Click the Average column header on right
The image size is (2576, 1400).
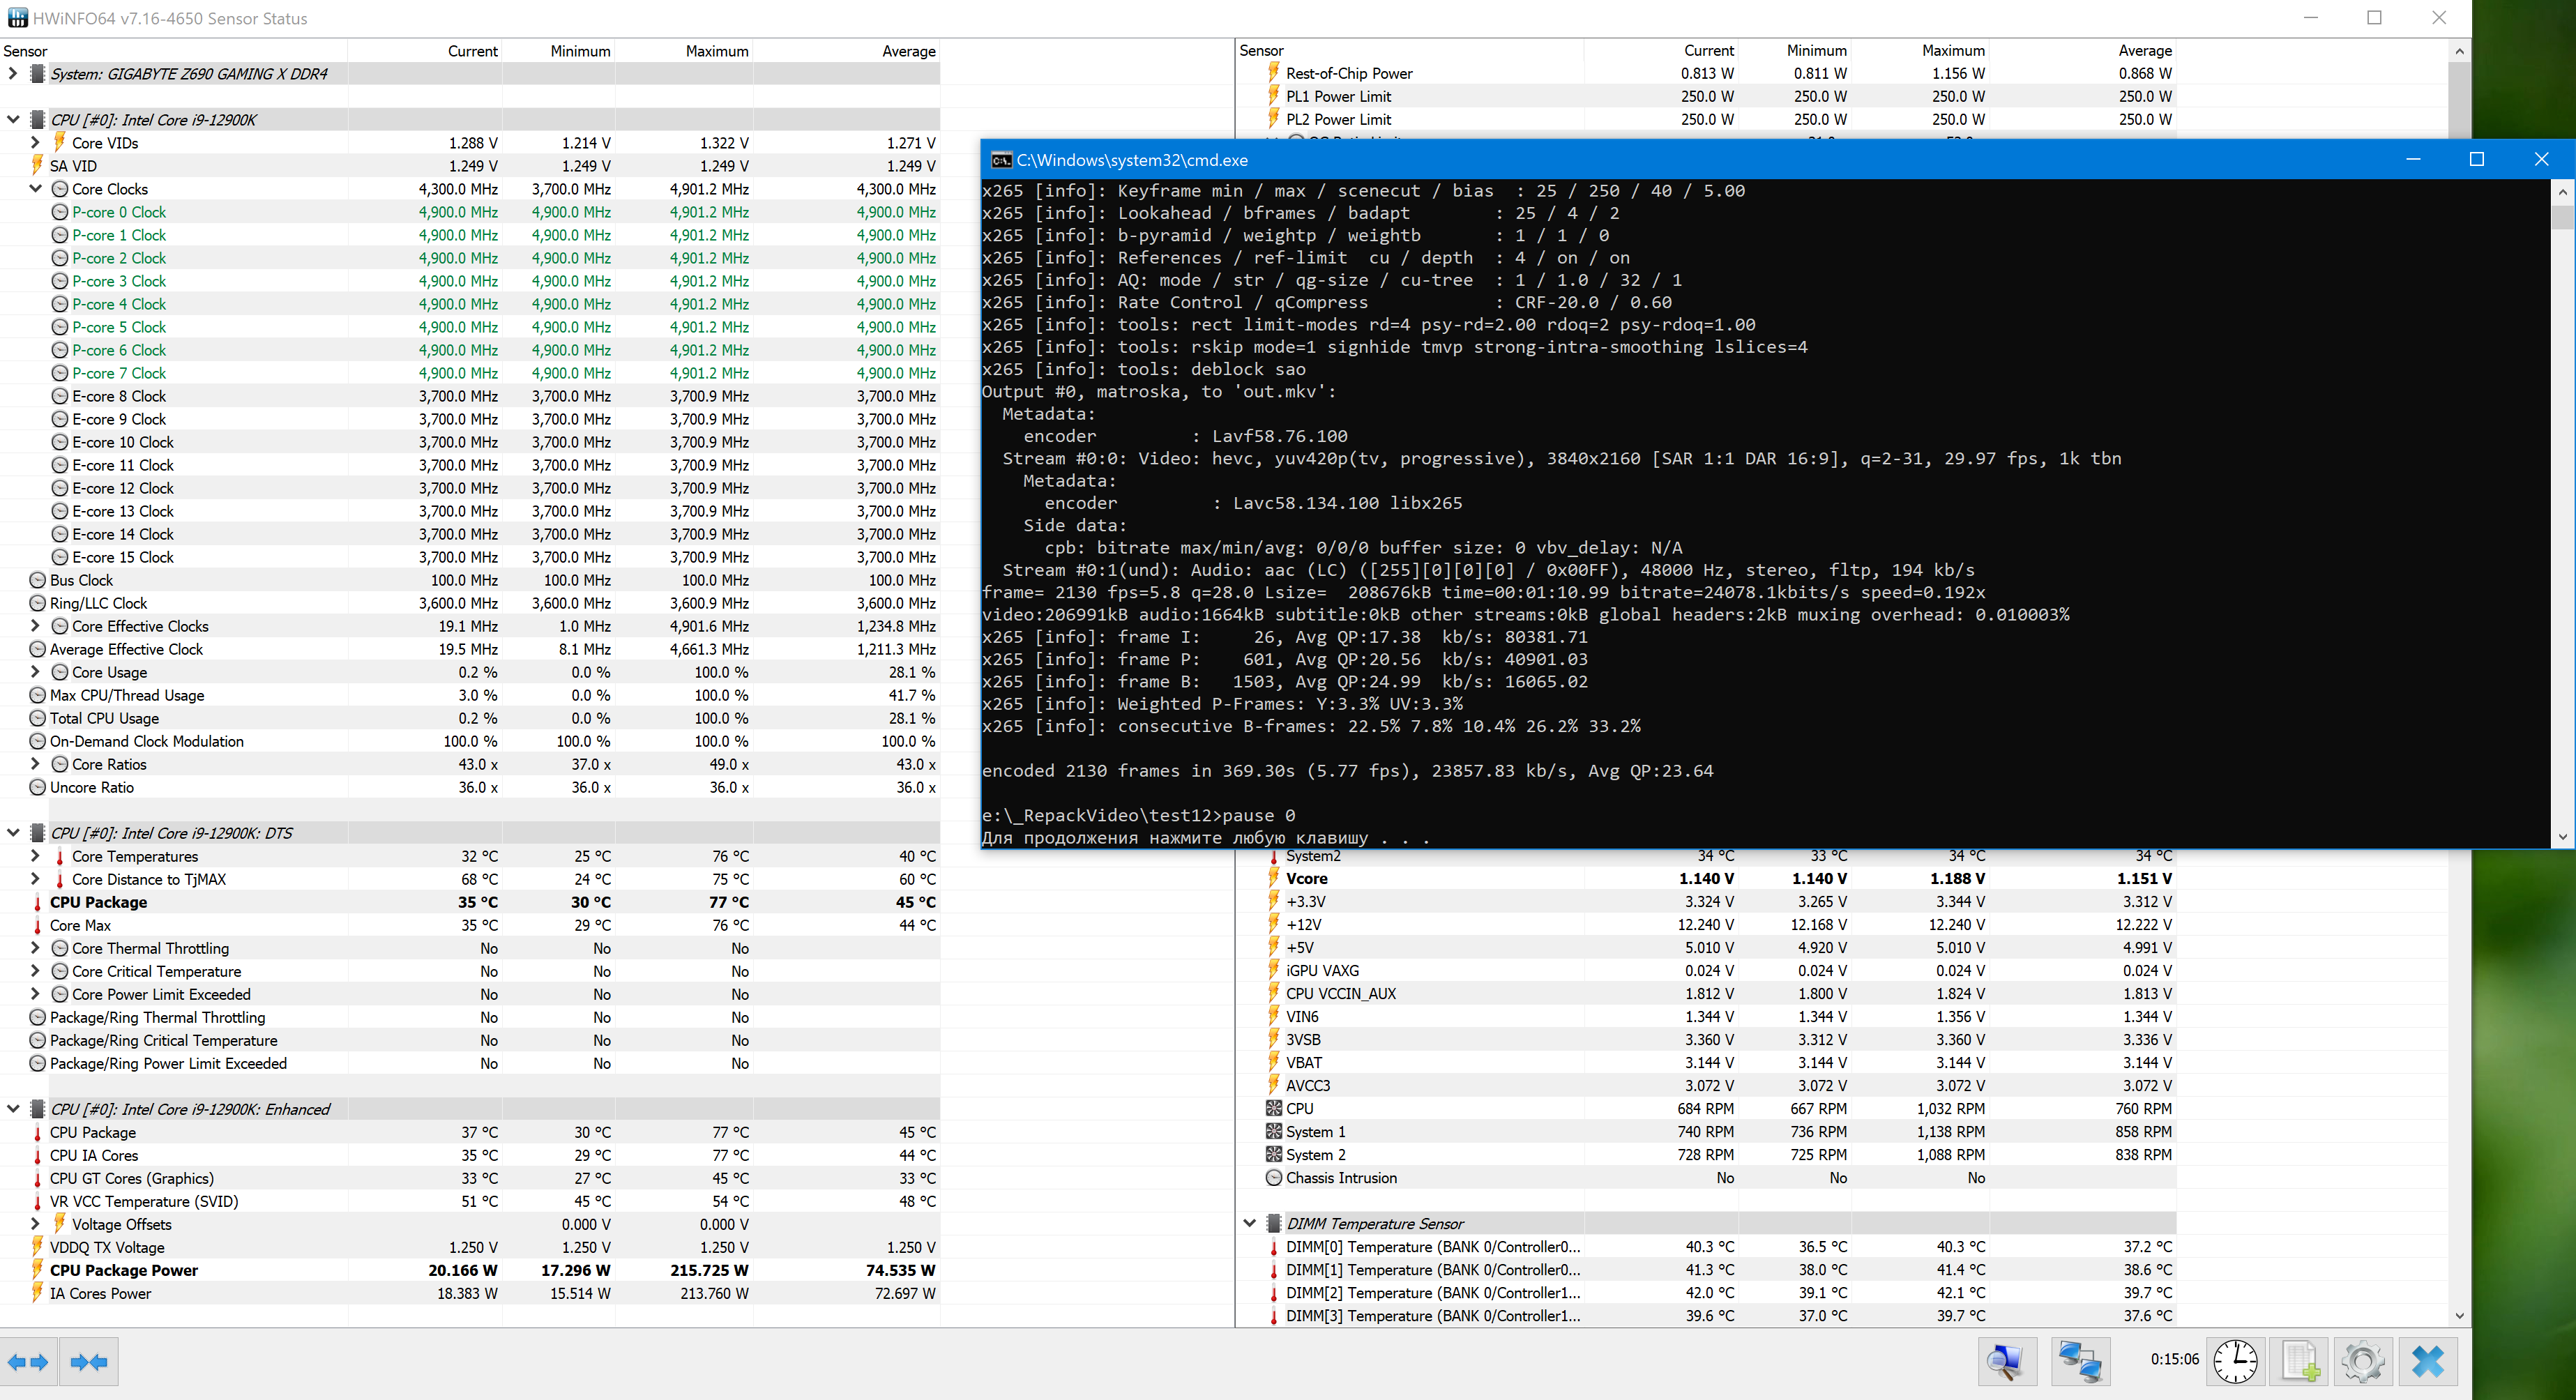2144,50
